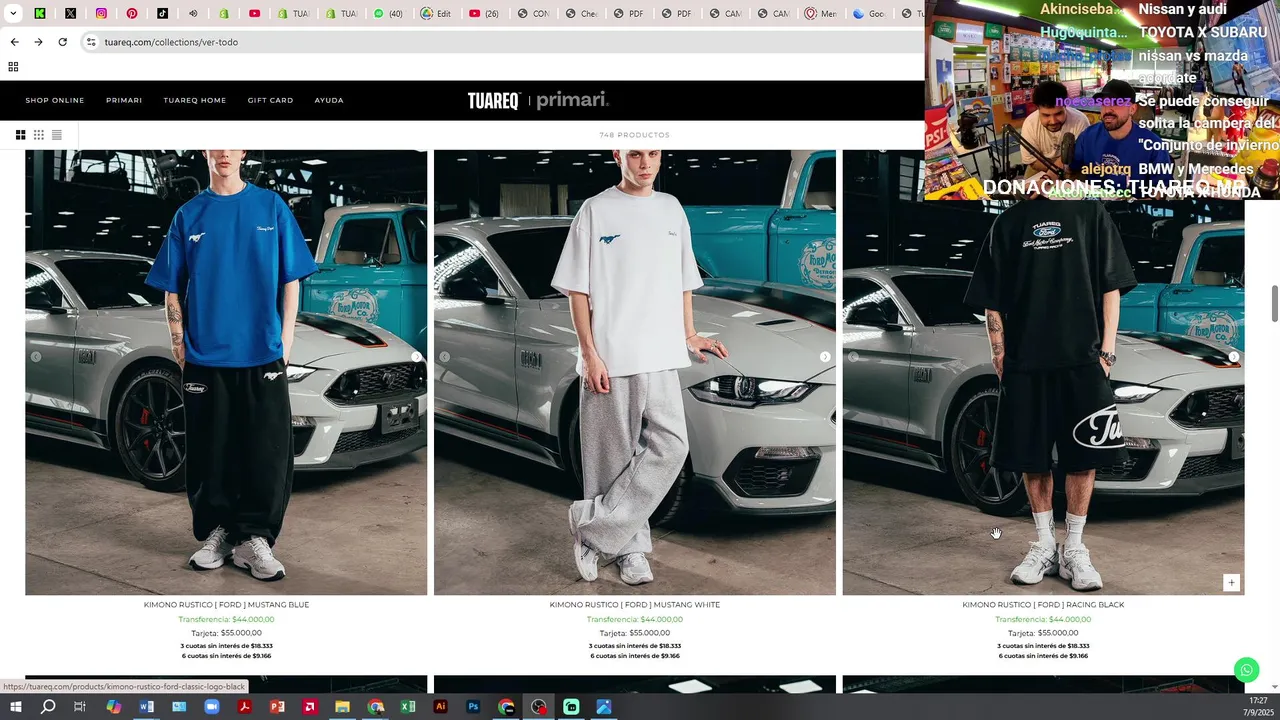Open KIMONO RUSTICO [ FORD ] MUSTANG BLUE link
Screen dimensions: 1280x720
(226, 605)
